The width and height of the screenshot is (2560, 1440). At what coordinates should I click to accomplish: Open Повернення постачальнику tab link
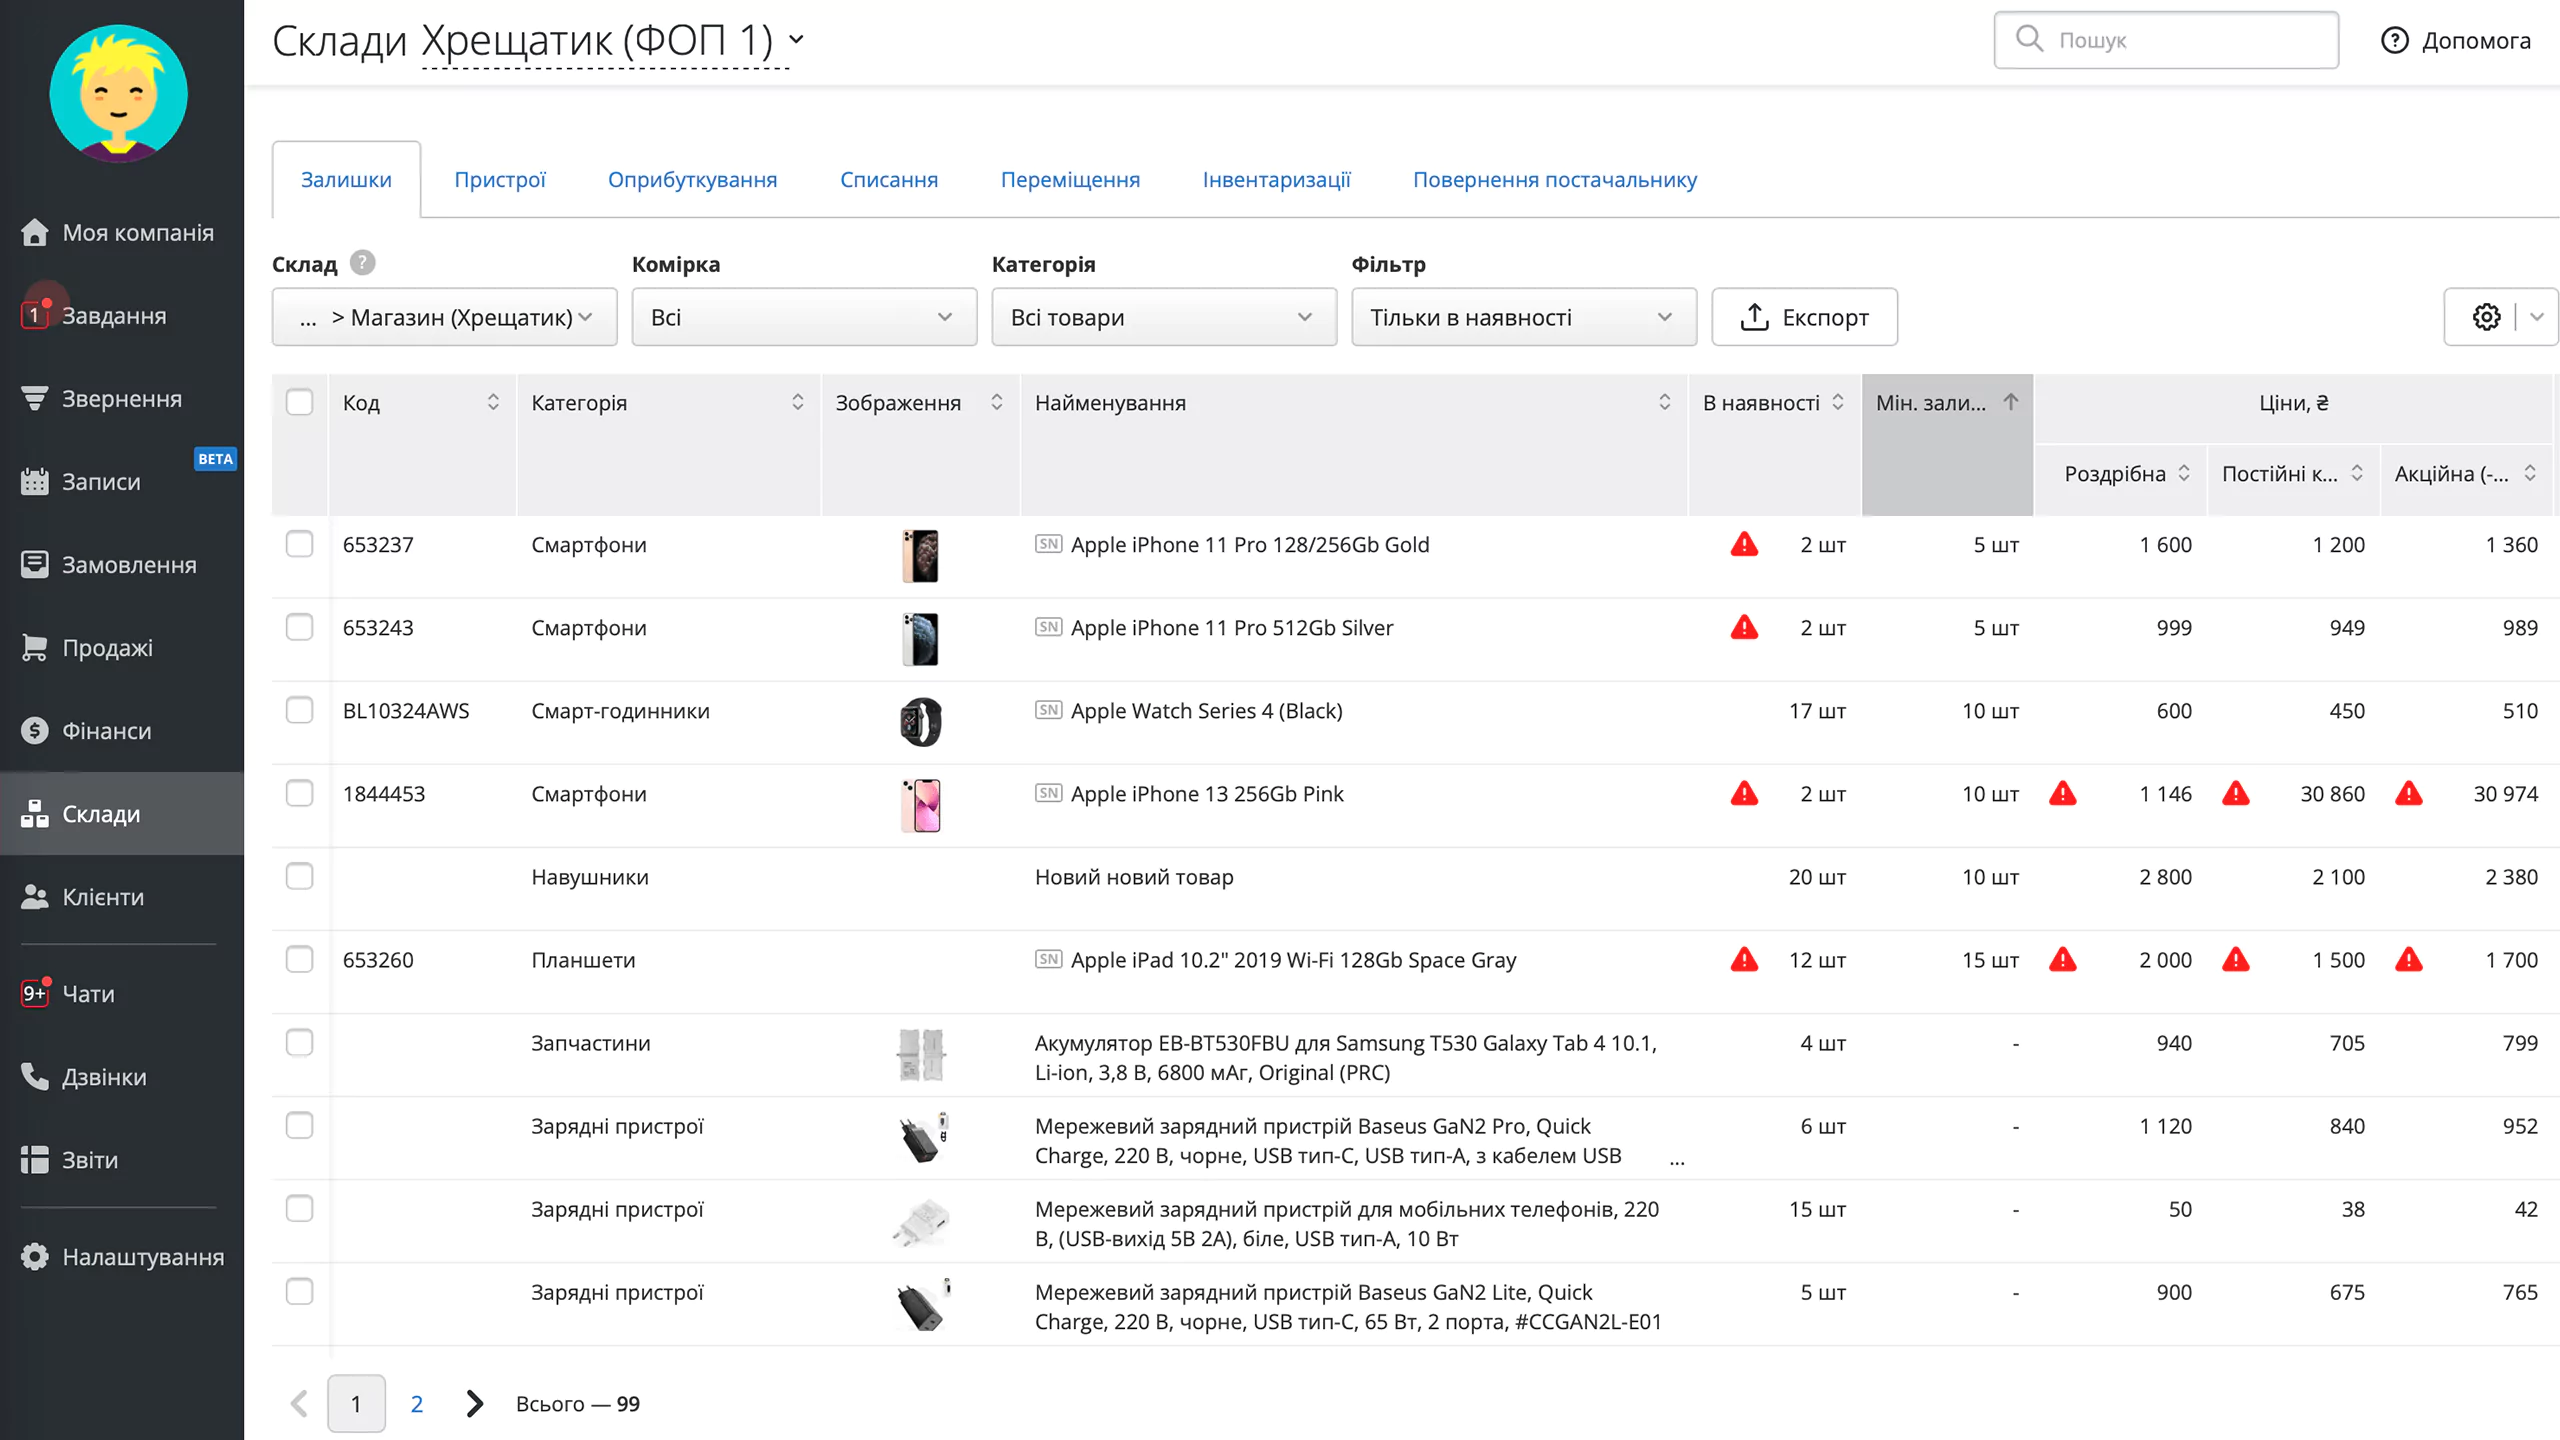coord(1554,179)
